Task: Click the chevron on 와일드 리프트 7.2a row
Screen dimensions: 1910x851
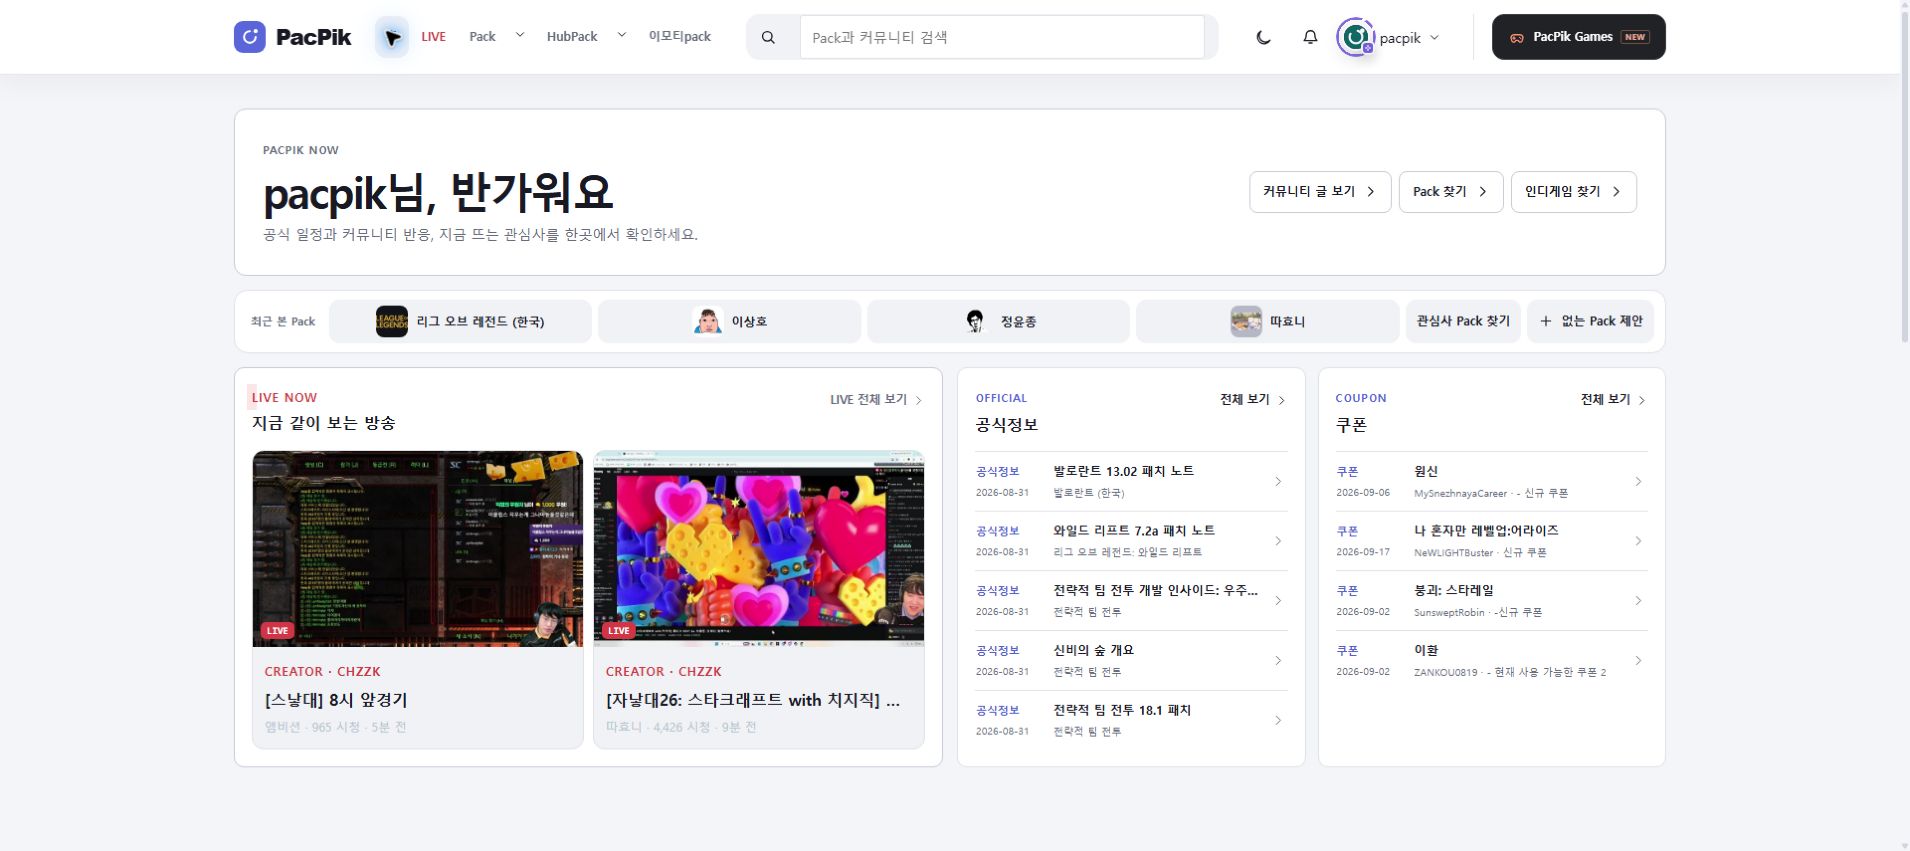Action: point(1278,541)
